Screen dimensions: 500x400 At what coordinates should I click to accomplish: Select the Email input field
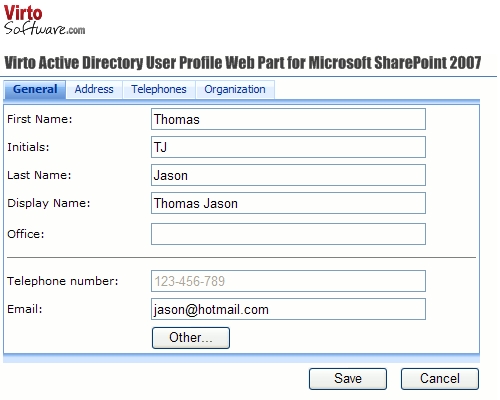(x=288, y=309)
